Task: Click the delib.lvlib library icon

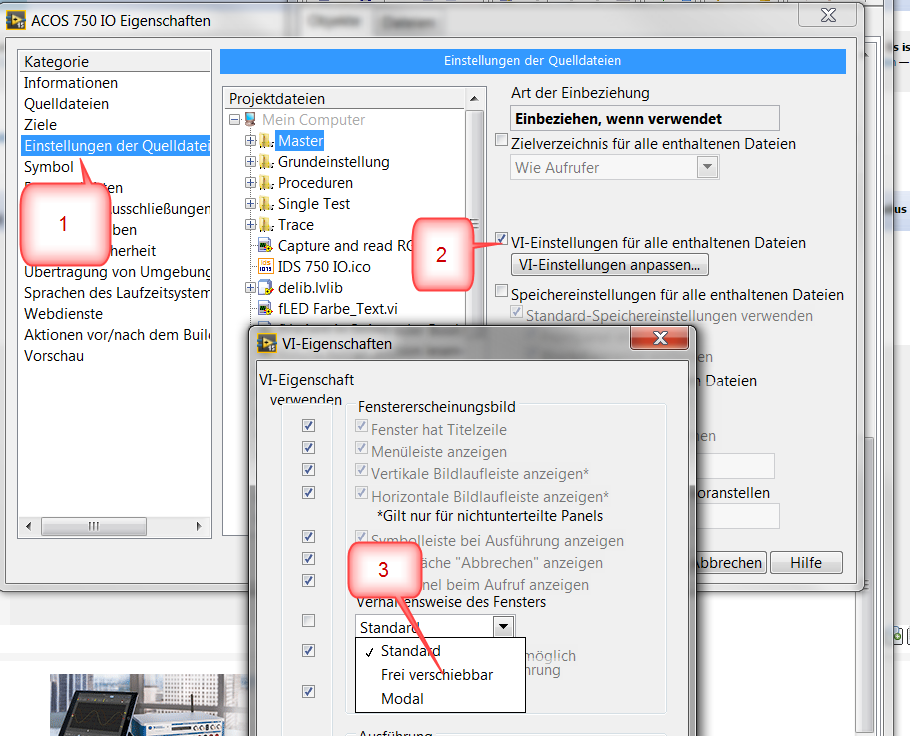Action: pos(265,287)
